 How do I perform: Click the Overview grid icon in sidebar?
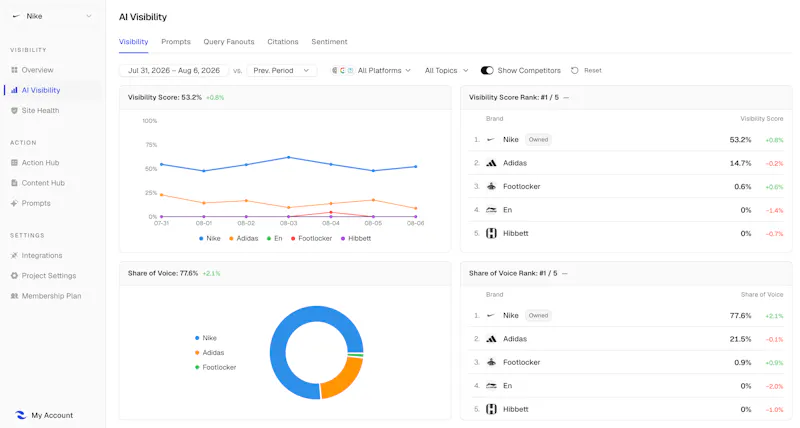pyautogui.click(x=14, y=70)
